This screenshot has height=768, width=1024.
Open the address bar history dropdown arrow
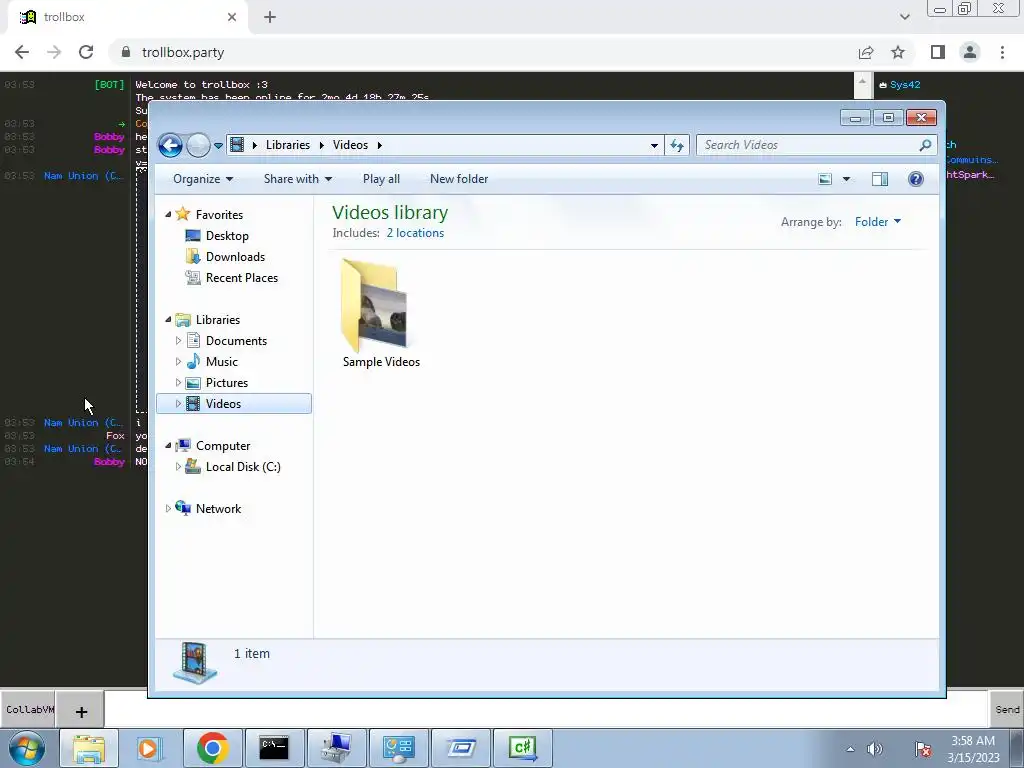pyautogui.click(x=654, y=146)
